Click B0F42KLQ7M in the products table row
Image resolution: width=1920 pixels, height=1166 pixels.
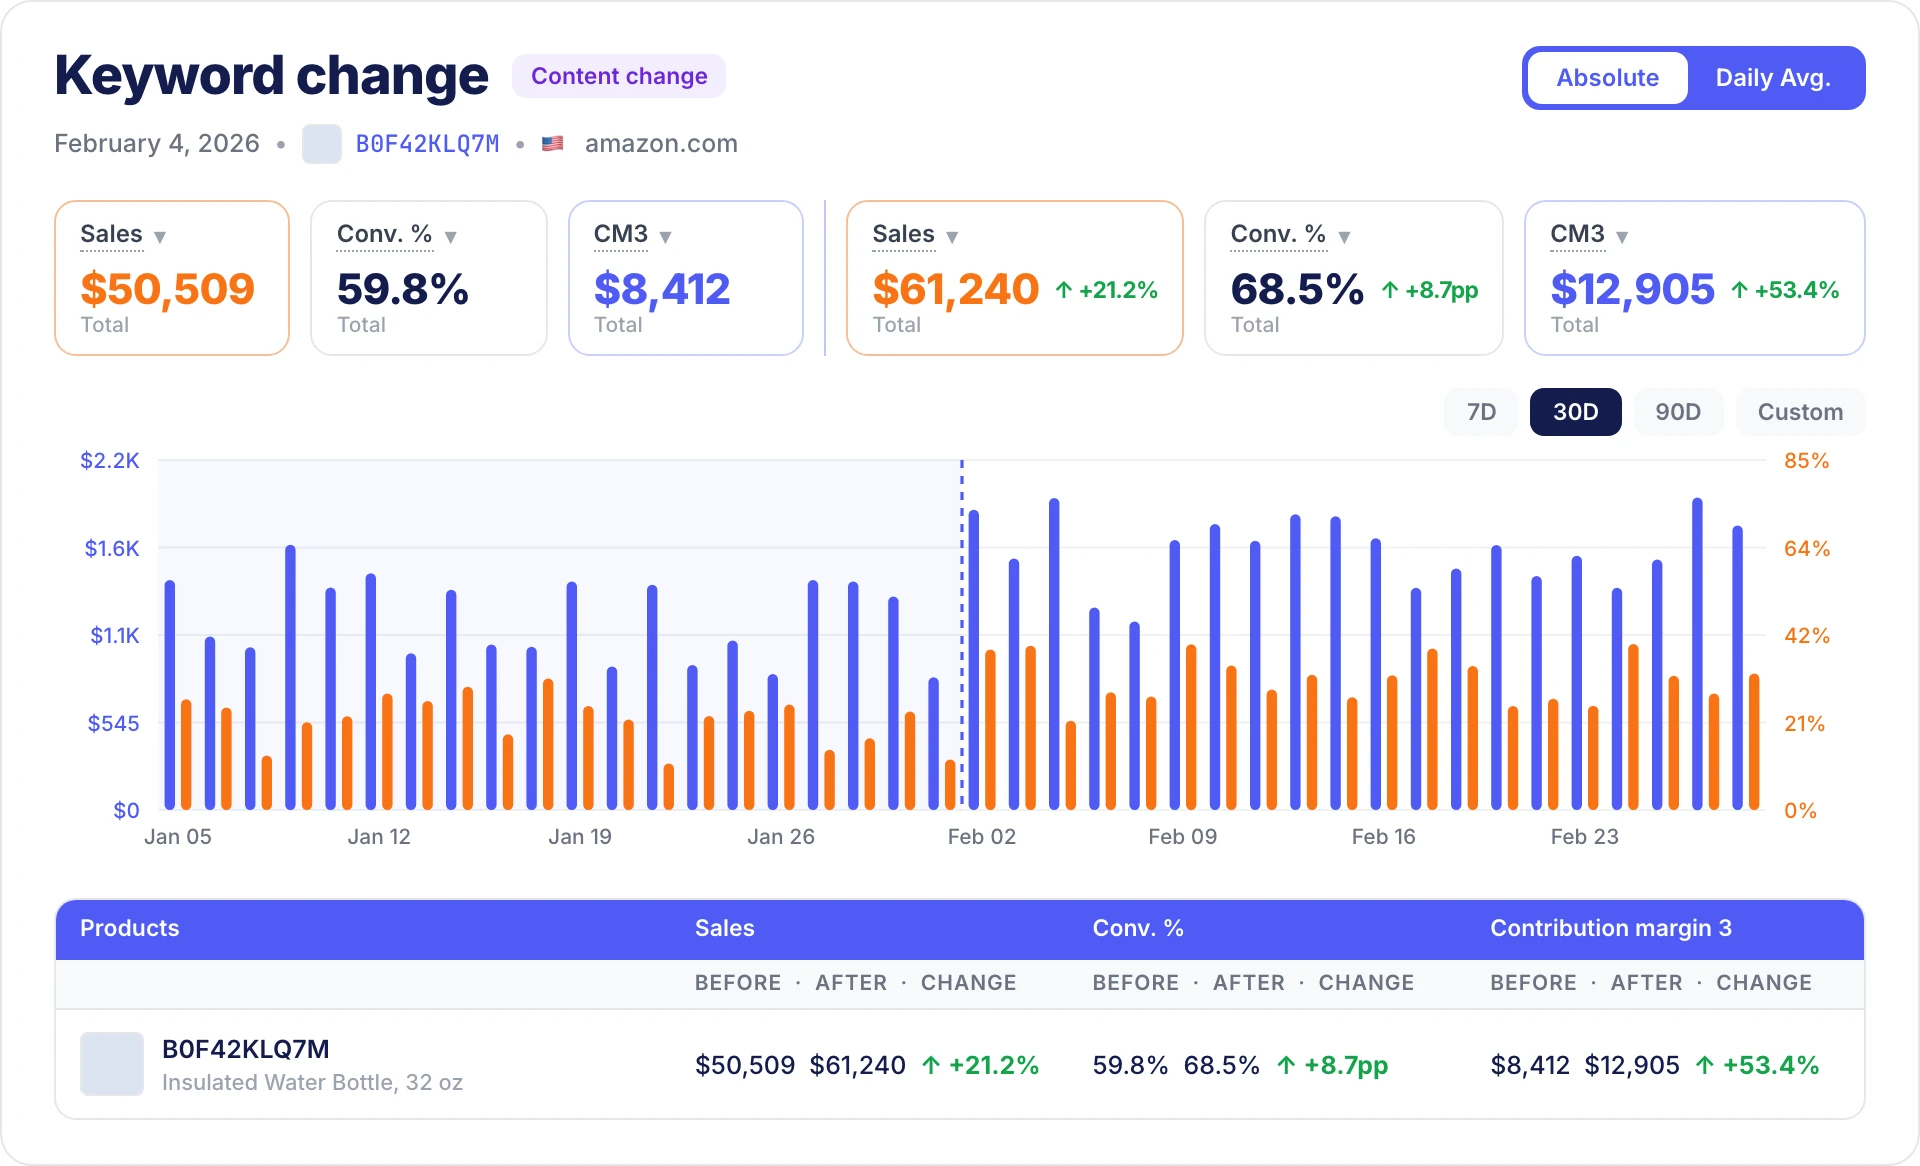point(246,1049)
